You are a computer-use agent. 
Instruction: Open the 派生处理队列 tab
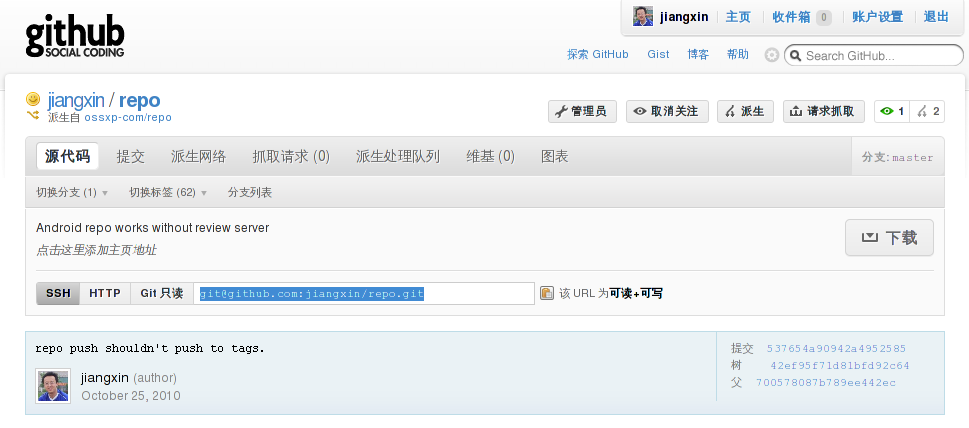[398, 156]
